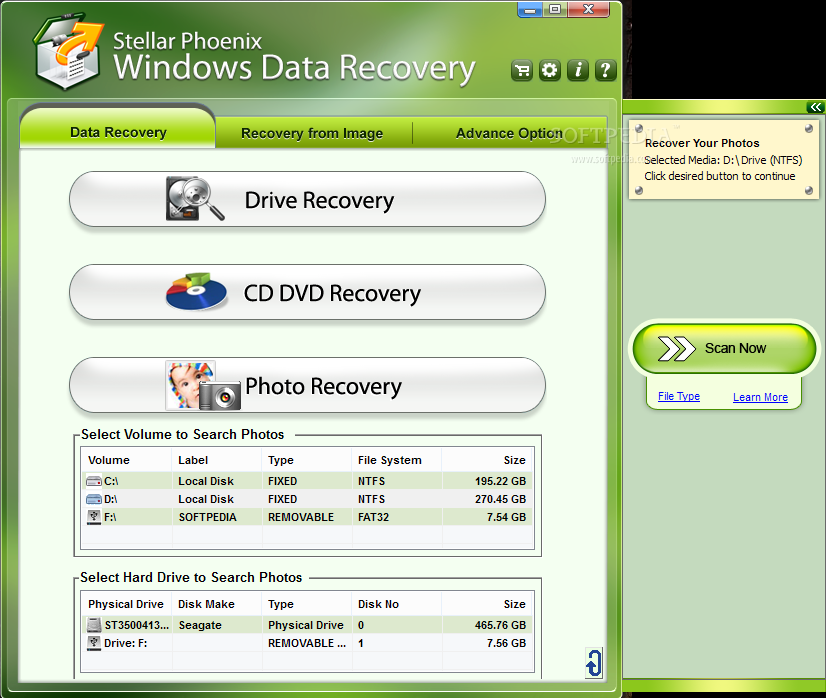Start Drive Recovery
Screen dimensions: 826x698
307,199
